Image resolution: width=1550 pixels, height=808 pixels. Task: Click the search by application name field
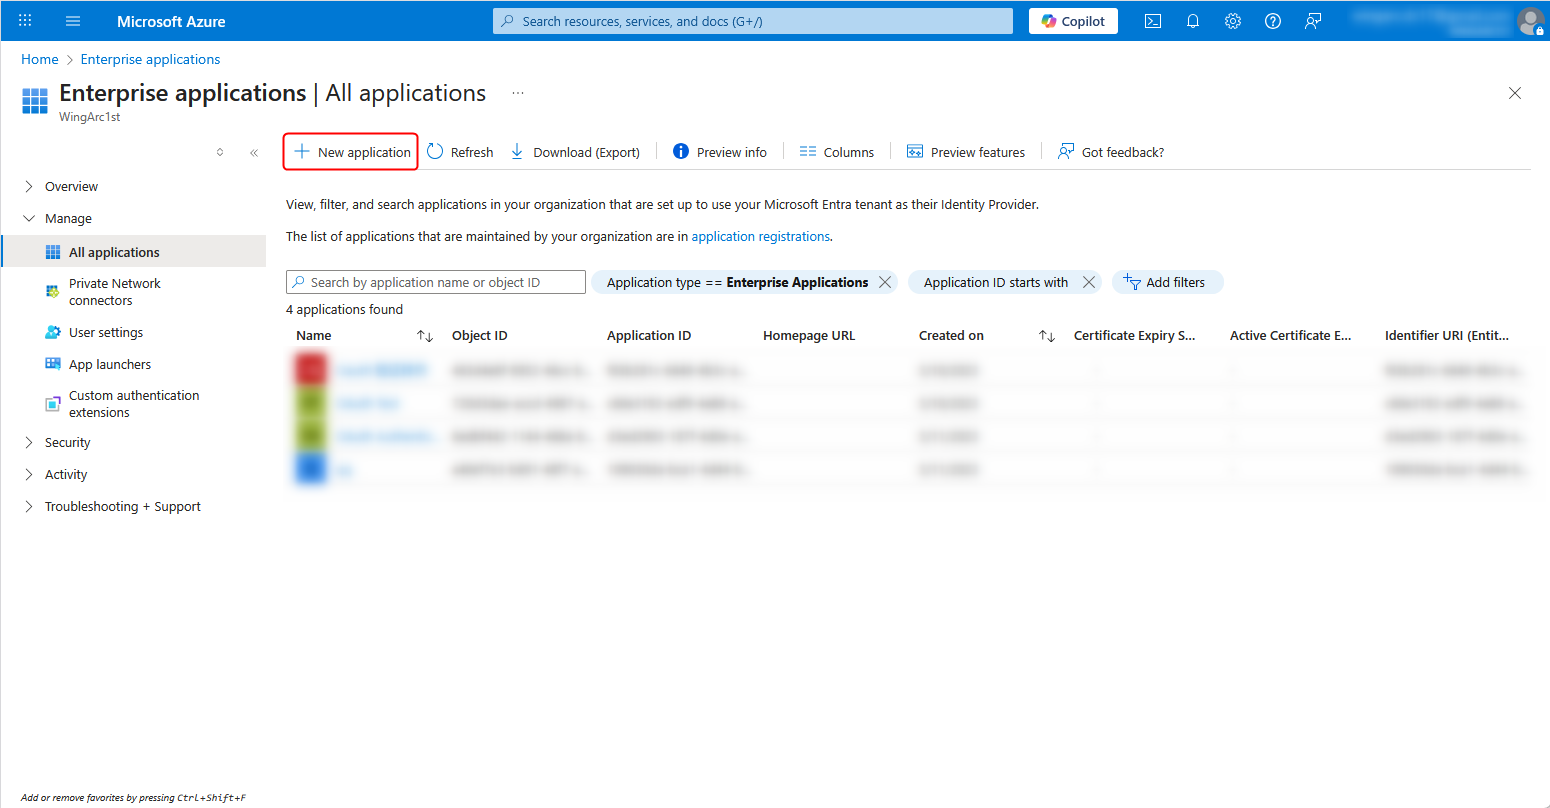pos(436,282)
